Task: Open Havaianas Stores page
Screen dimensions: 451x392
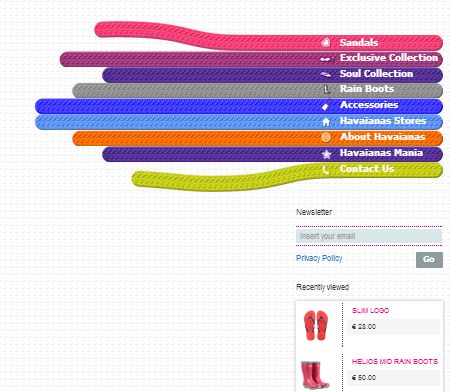Action: click(383, 121)
